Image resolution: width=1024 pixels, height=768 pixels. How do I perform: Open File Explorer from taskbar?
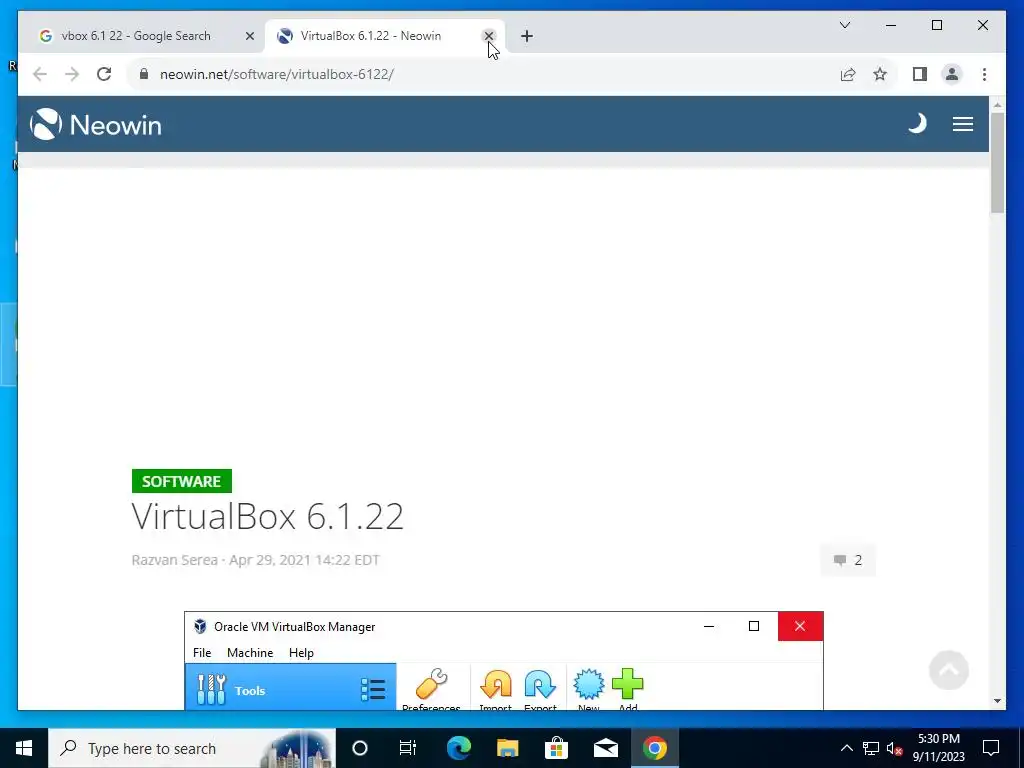507,748
